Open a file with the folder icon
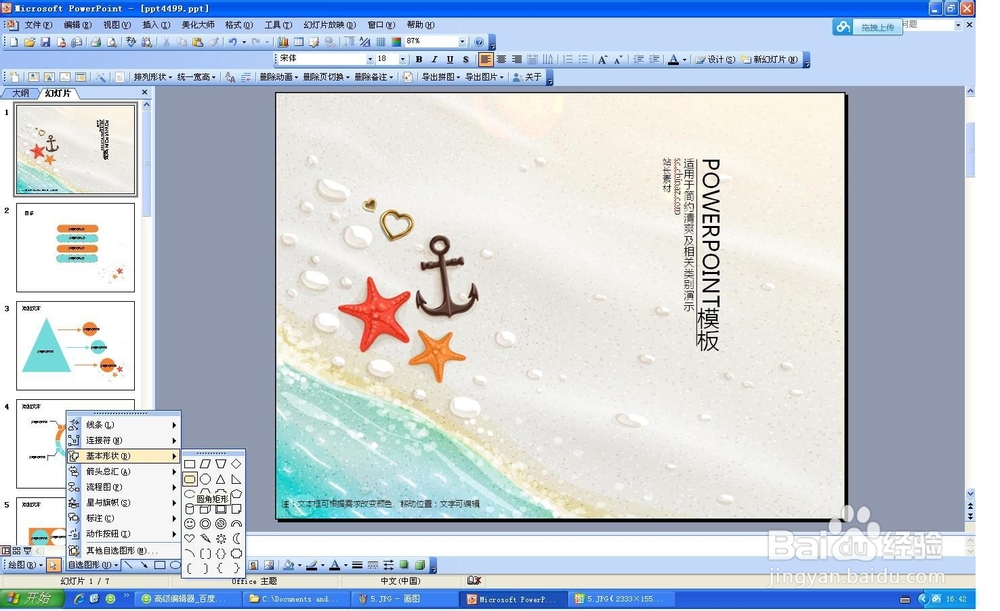The height and width of the screenshot is (611, 1000). coord(29,42)
